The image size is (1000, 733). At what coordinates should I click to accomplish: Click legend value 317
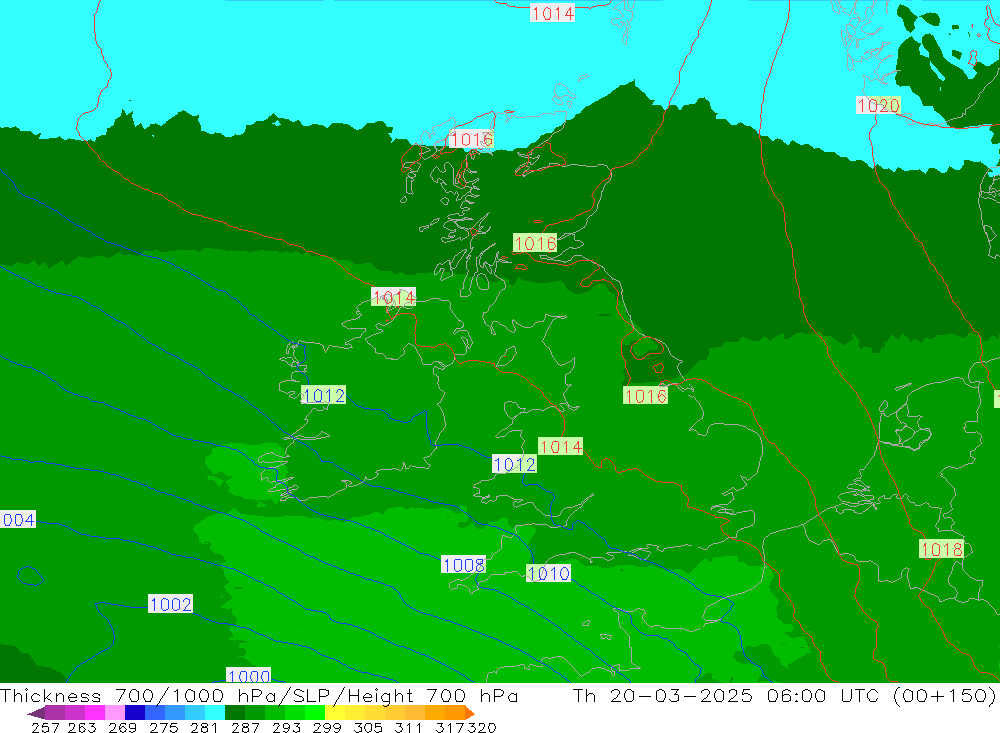point(449,727)
